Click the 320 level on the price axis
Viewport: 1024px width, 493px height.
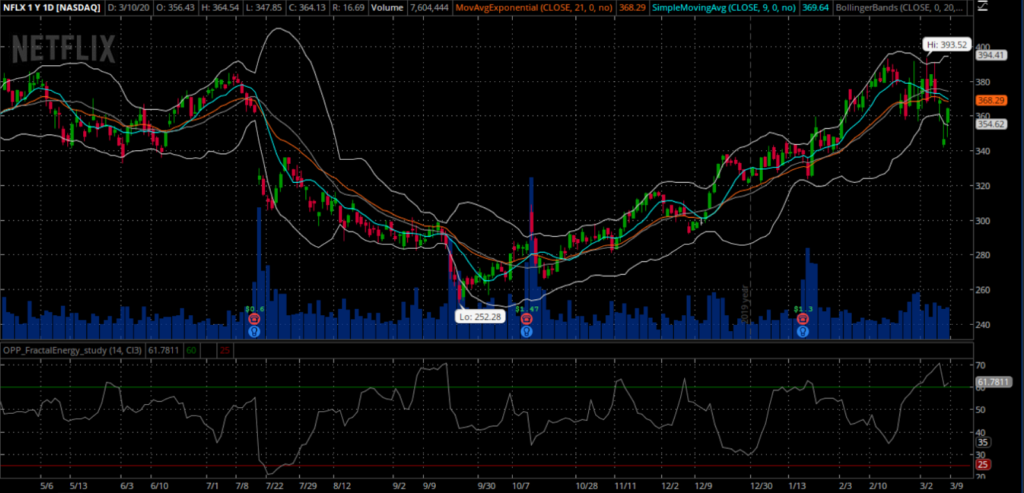pos(984,185)
